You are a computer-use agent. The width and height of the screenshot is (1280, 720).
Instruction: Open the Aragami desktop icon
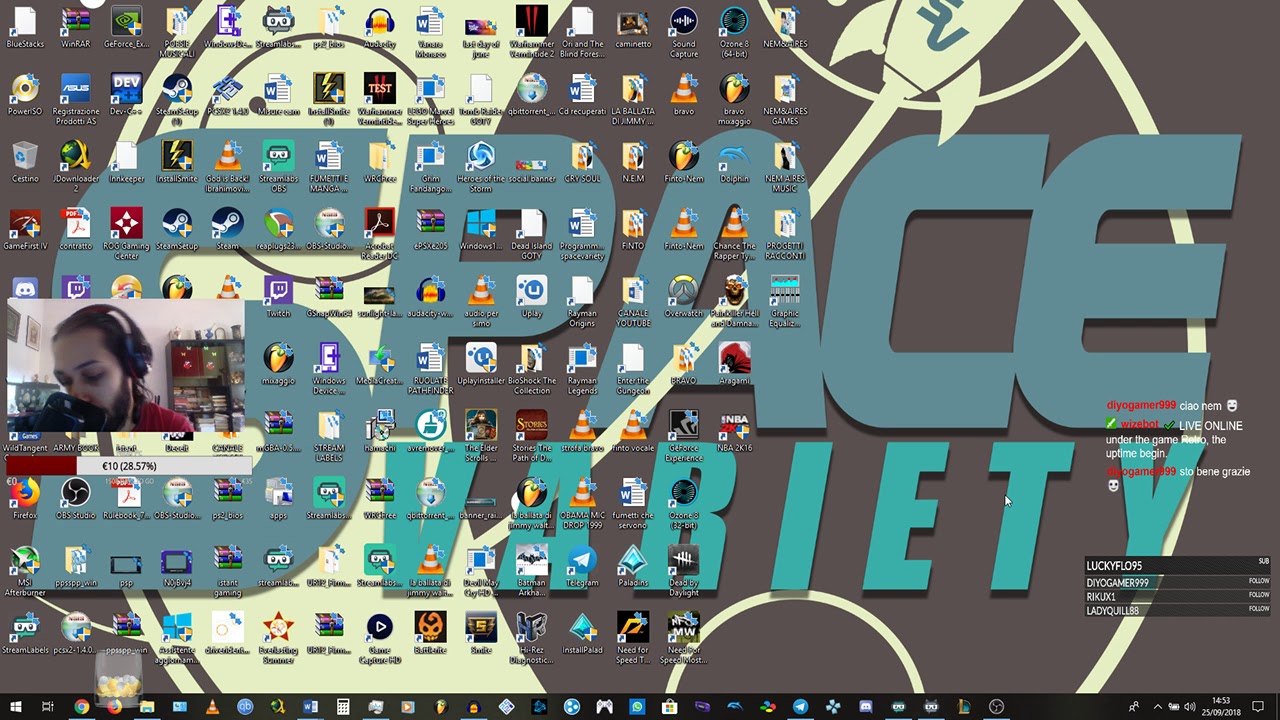734,364
